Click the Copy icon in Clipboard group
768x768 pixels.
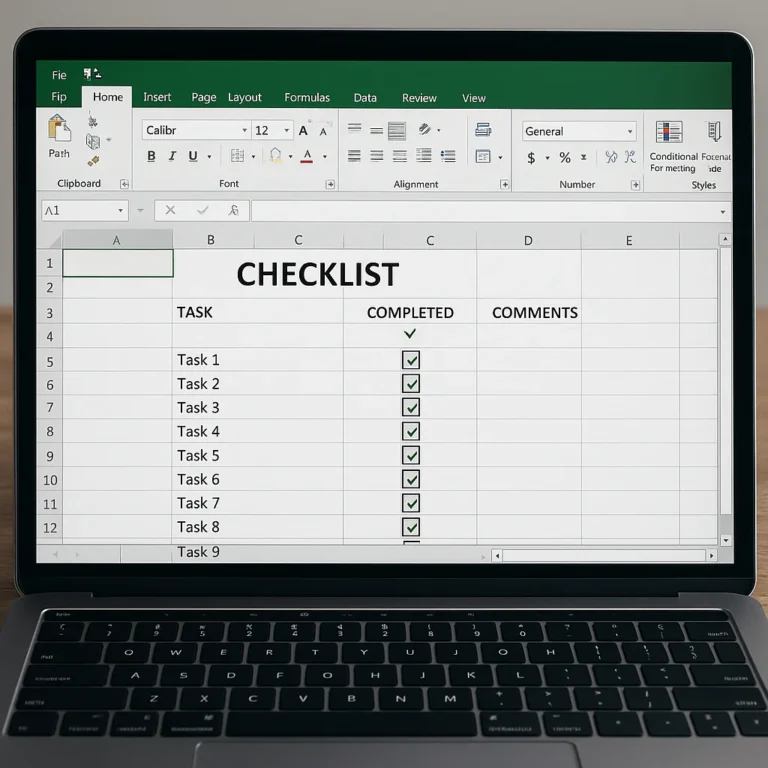(93, 142)
